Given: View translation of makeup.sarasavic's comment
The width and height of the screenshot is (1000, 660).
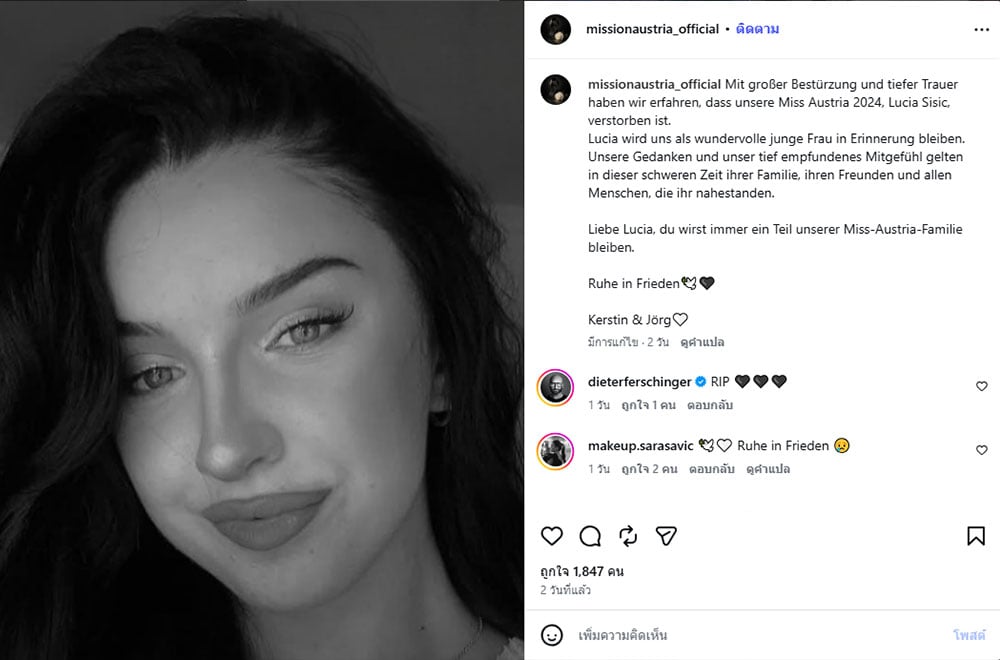Looking at the screenshot, I should click(768, 469).
